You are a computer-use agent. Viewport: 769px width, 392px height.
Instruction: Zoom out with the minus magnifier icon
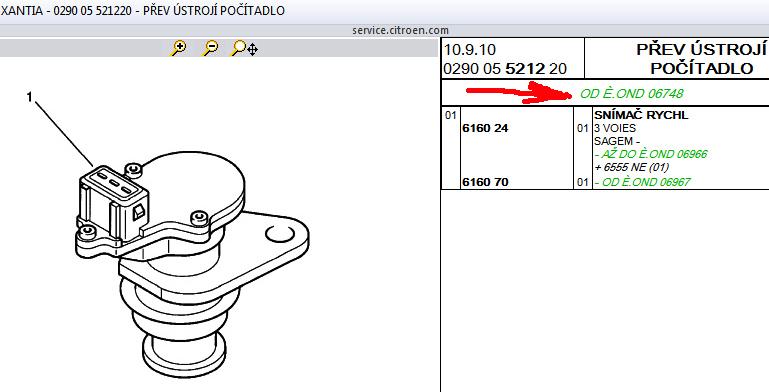[x=210, y=48]
